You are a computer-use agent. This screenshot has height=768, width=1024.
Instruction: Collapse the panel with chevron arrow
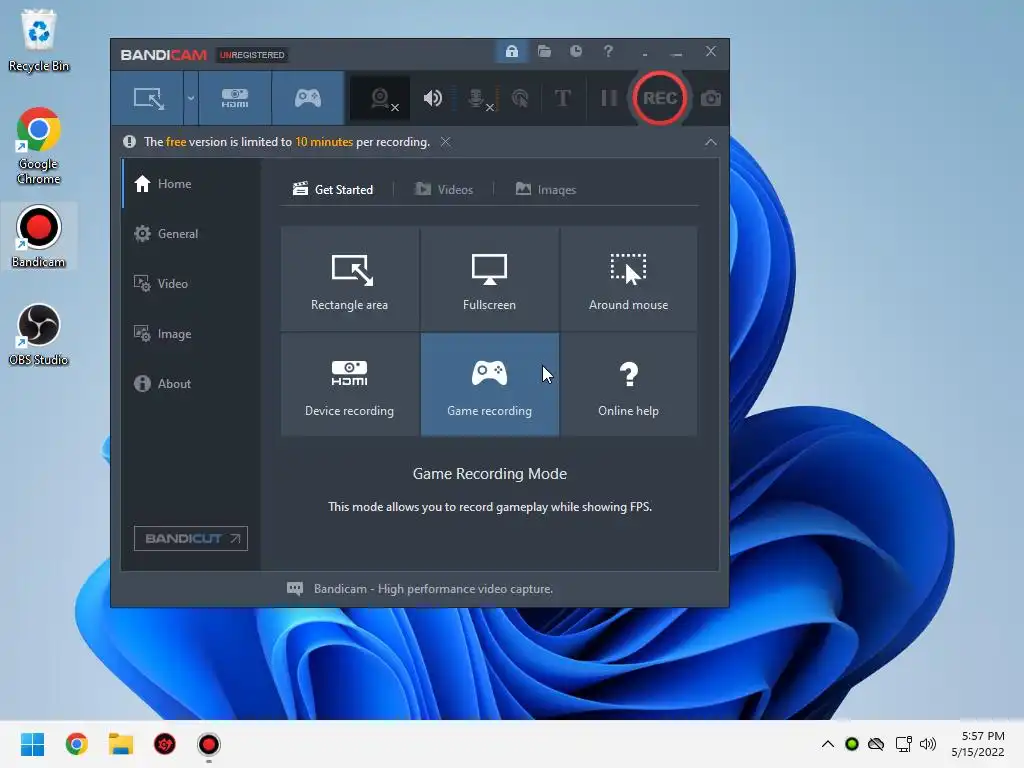pos(711,142)
